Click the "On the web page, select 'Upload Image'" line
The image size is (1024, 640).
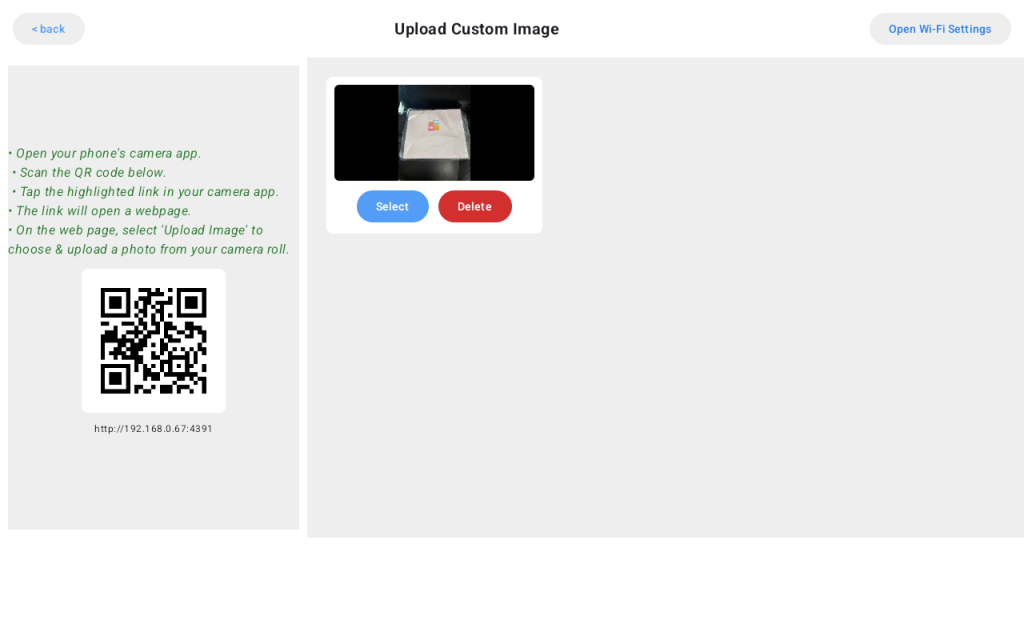click(x=136, y=231)
